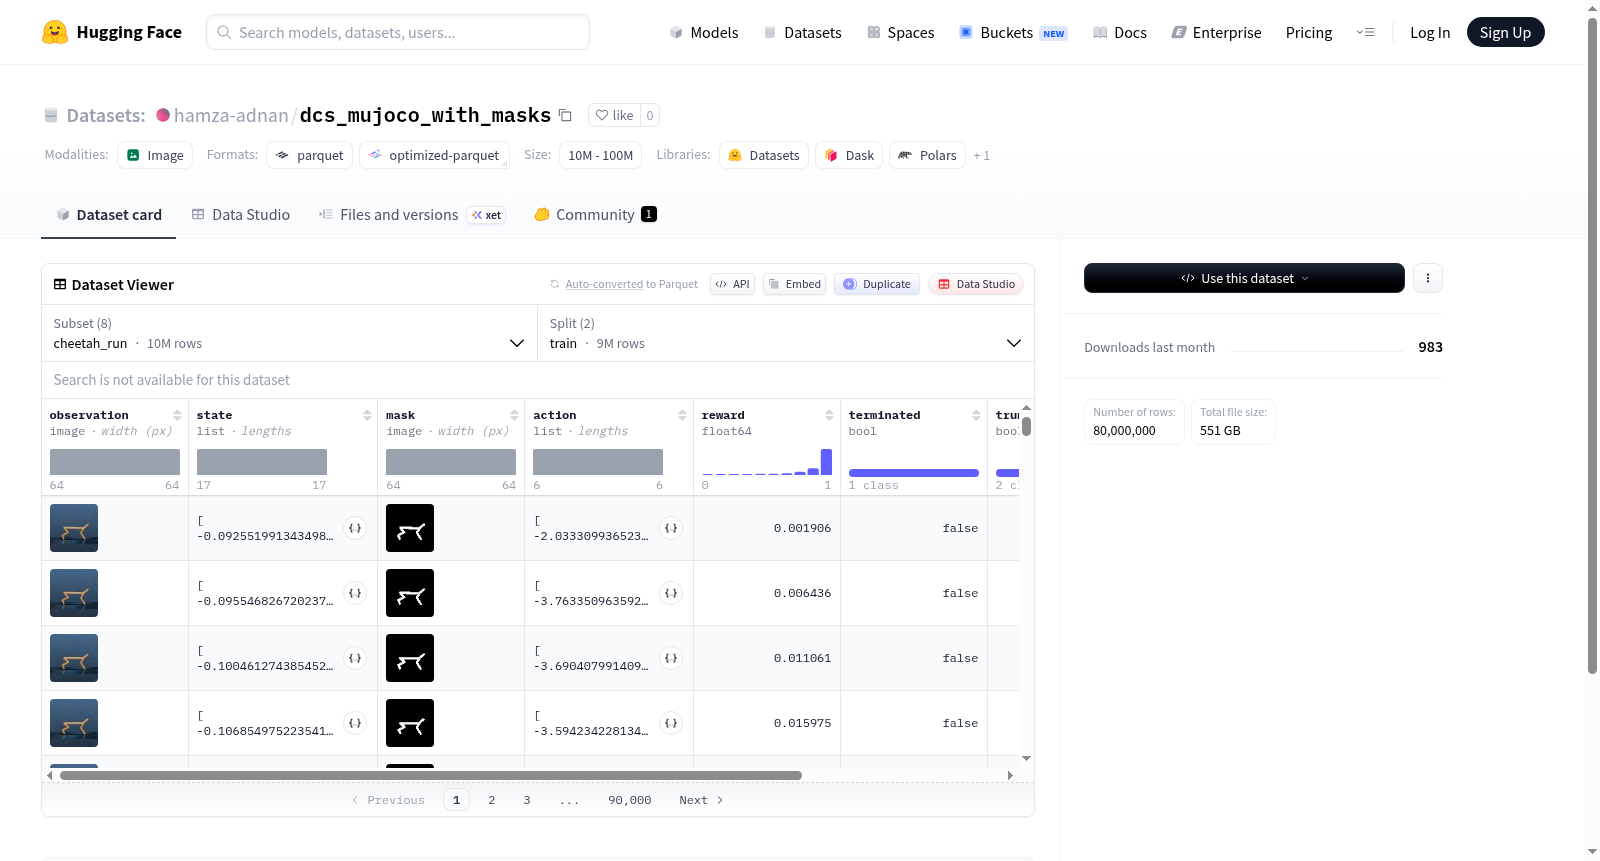This screenshot has height=861, width=1600.
Task: Select the Image modality tag
Action: point(155,155)
